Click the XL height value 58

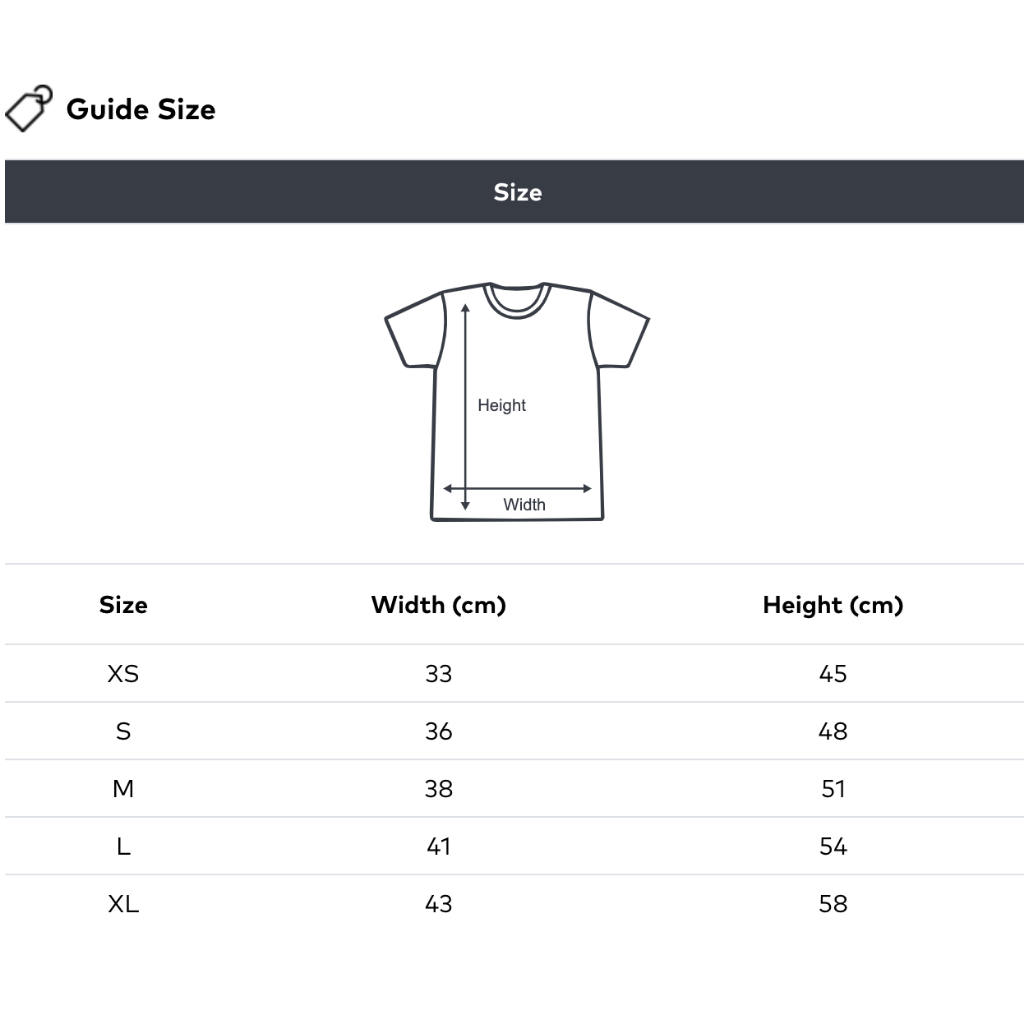coord(832,904)
